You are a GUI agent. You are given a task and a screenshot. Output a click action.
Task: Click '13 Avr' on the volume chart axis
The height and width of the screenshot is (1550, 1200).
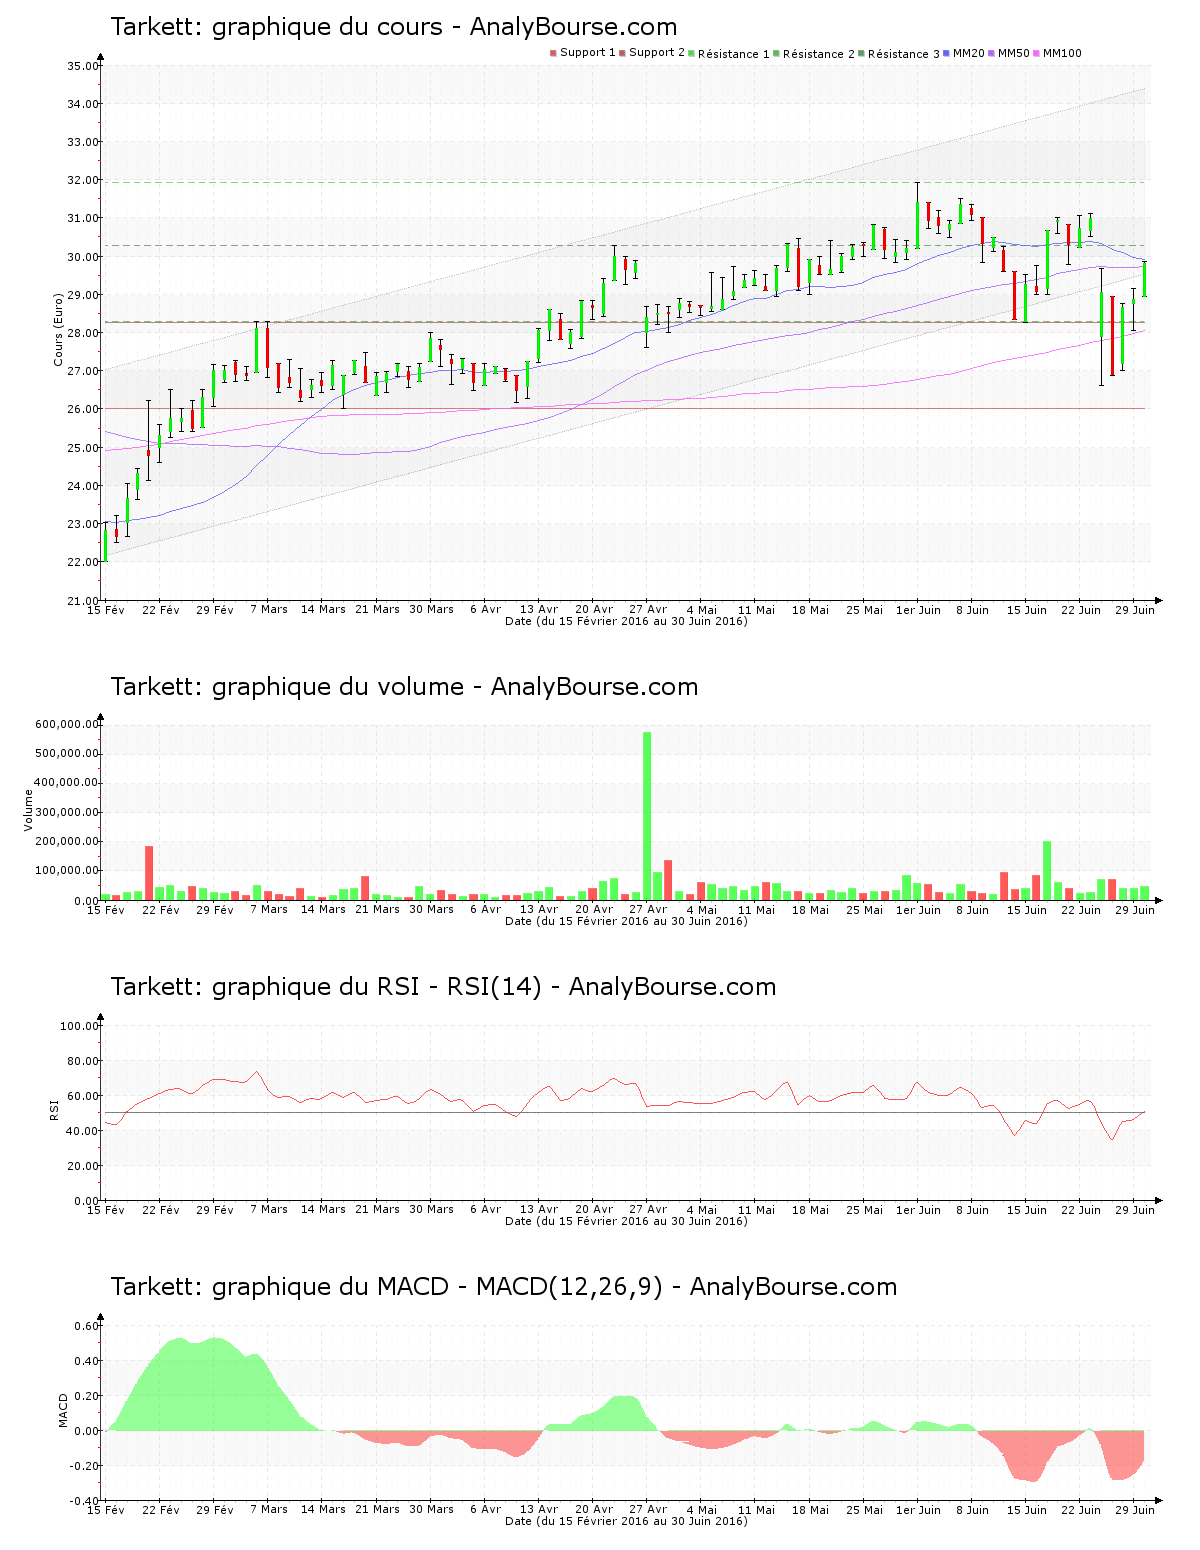pos(539,909)
